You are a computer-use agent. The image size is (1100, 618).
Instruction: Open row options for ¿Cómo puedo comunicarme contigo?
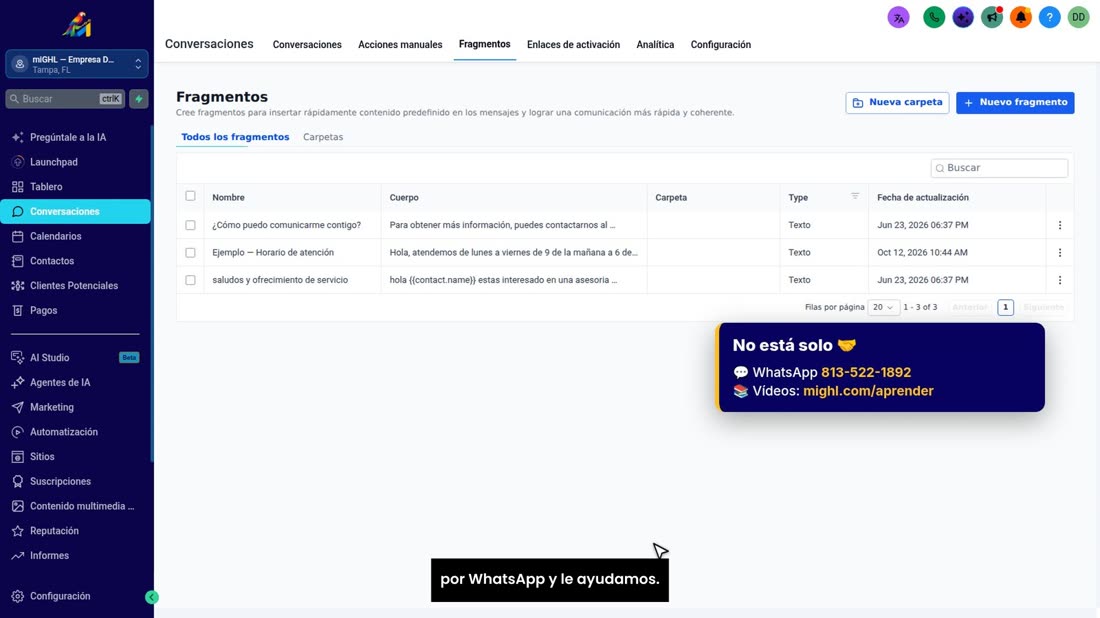pos(1059,225)
